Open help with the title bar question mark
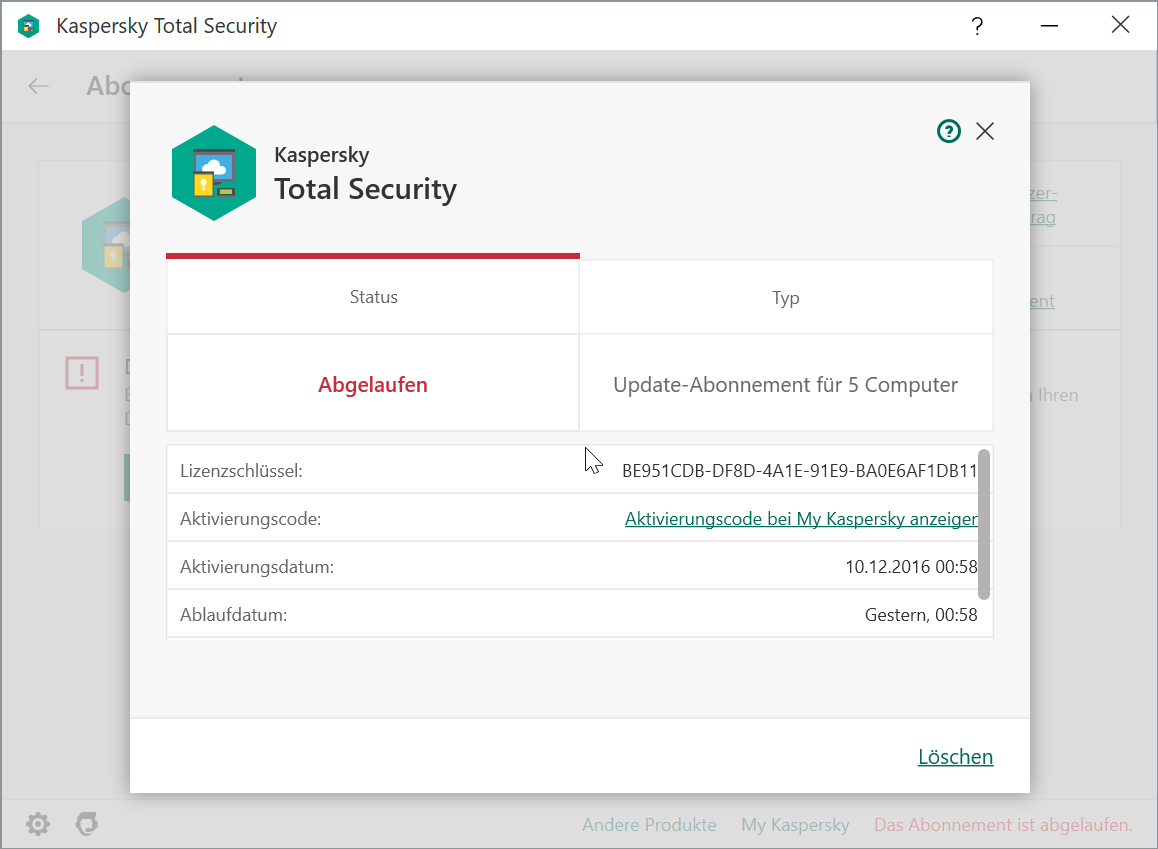Screen dimensions: 1158x849 pyautogui.click(x=977, y=26)
